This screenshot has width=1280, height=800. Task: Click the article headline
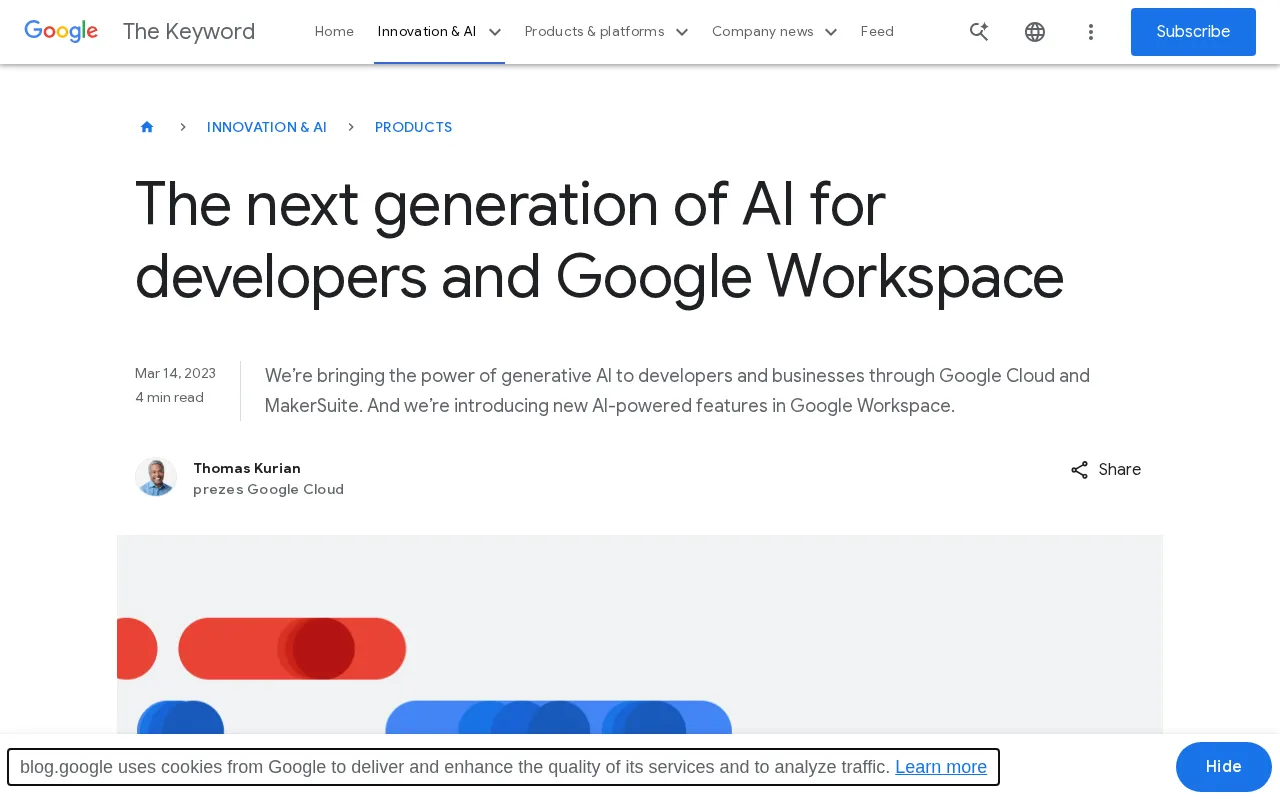(x=599, y=240)
